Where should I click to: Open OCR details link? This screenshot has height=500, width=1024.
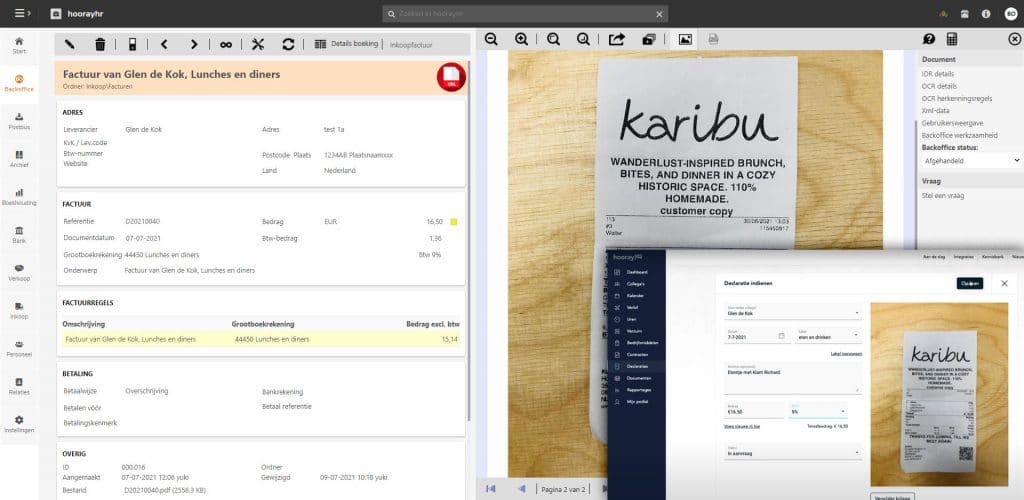click(x=939, y=86)
